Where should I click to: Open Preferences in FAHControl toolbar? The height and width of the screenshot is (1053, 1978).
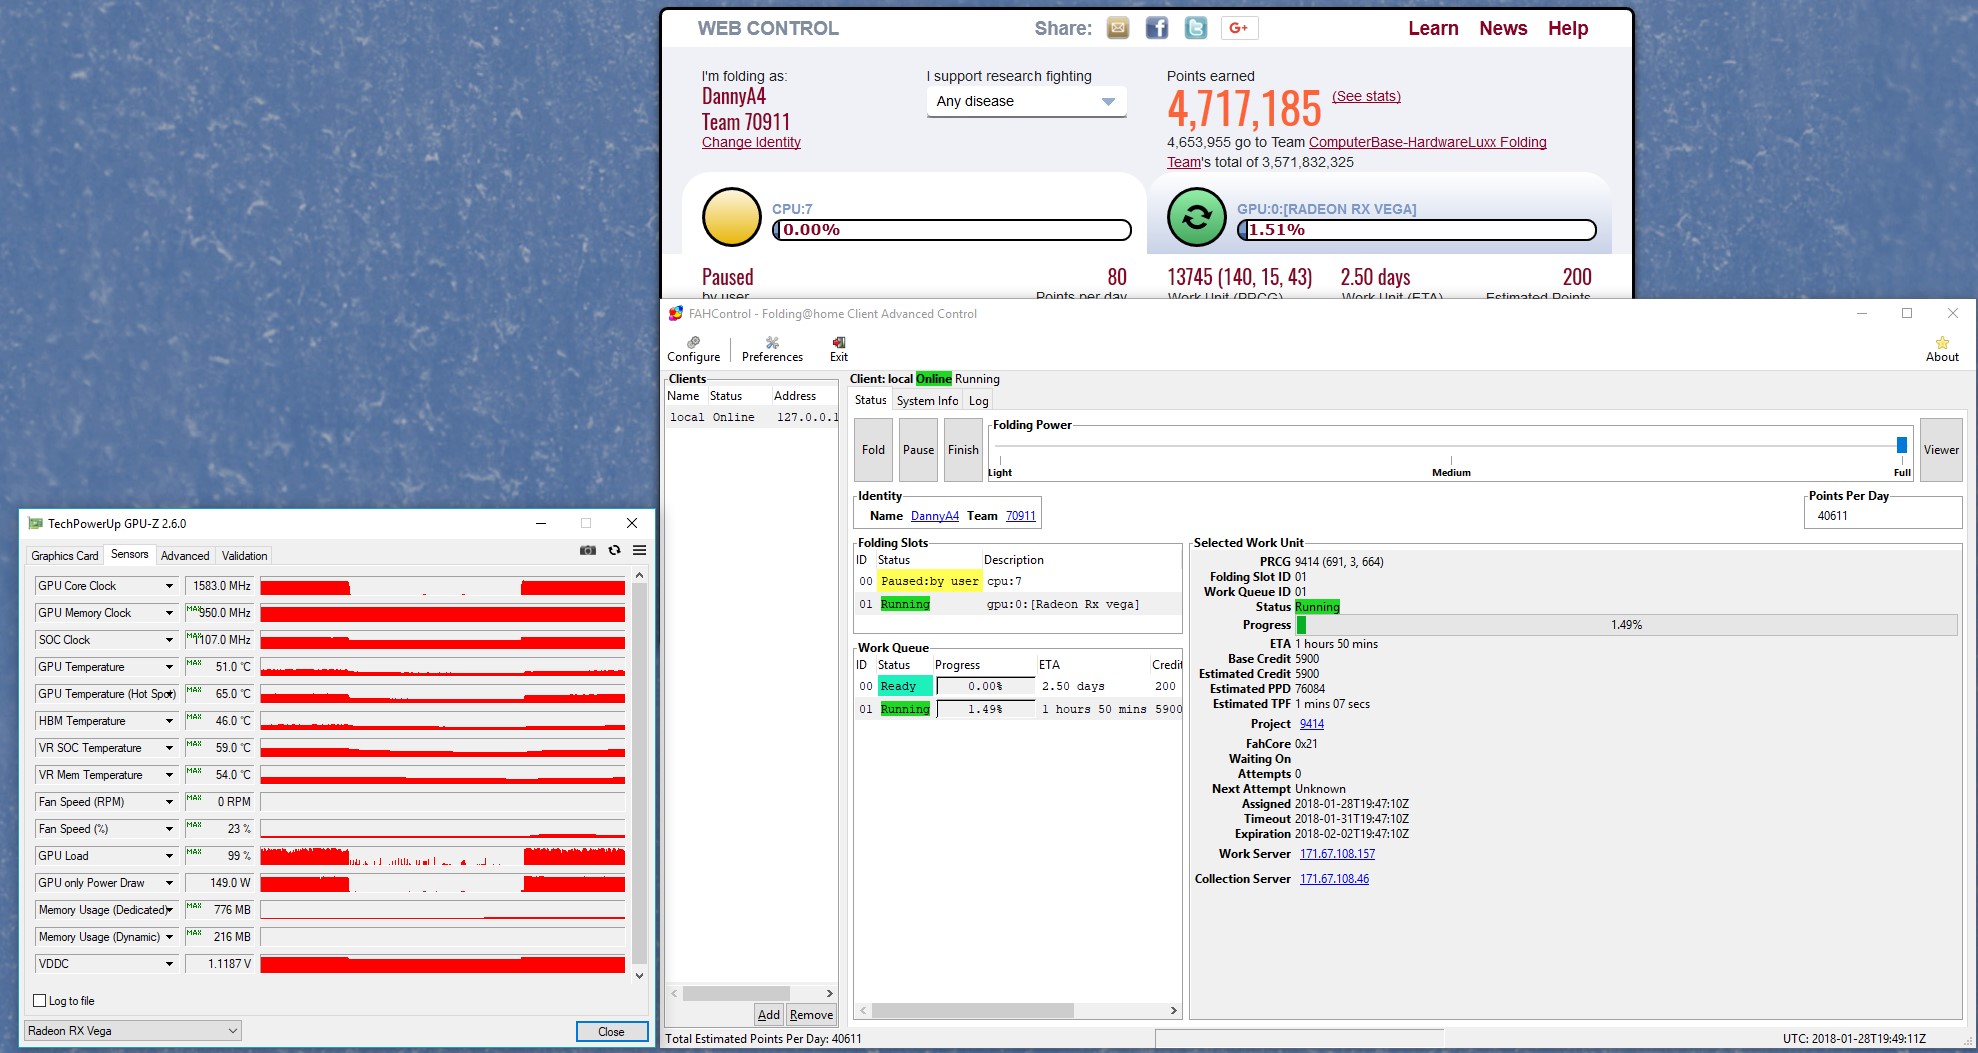tap(772, 349)
